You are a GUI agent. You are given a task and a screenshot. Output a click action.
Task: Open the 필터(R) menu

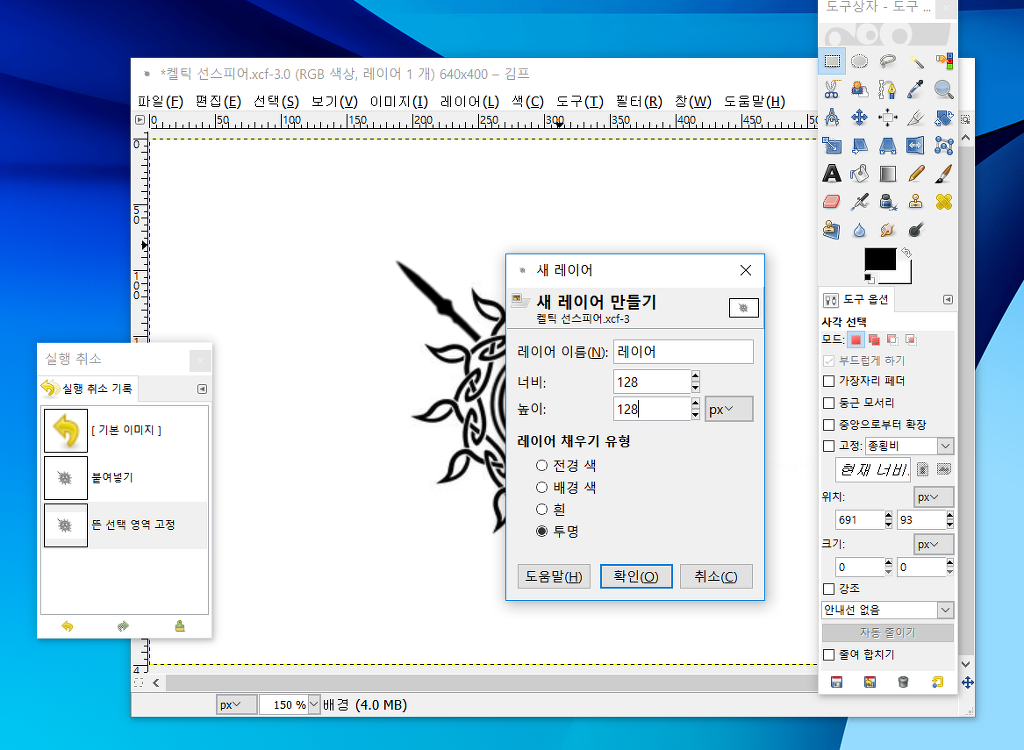tap(638, 101)
